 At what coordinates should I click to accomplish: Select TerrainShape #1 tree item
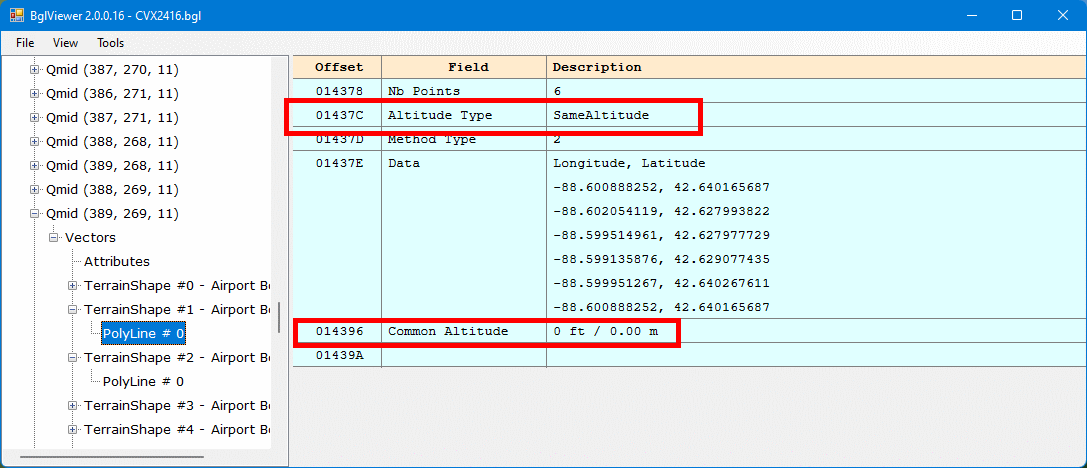(x=176, y=309)
